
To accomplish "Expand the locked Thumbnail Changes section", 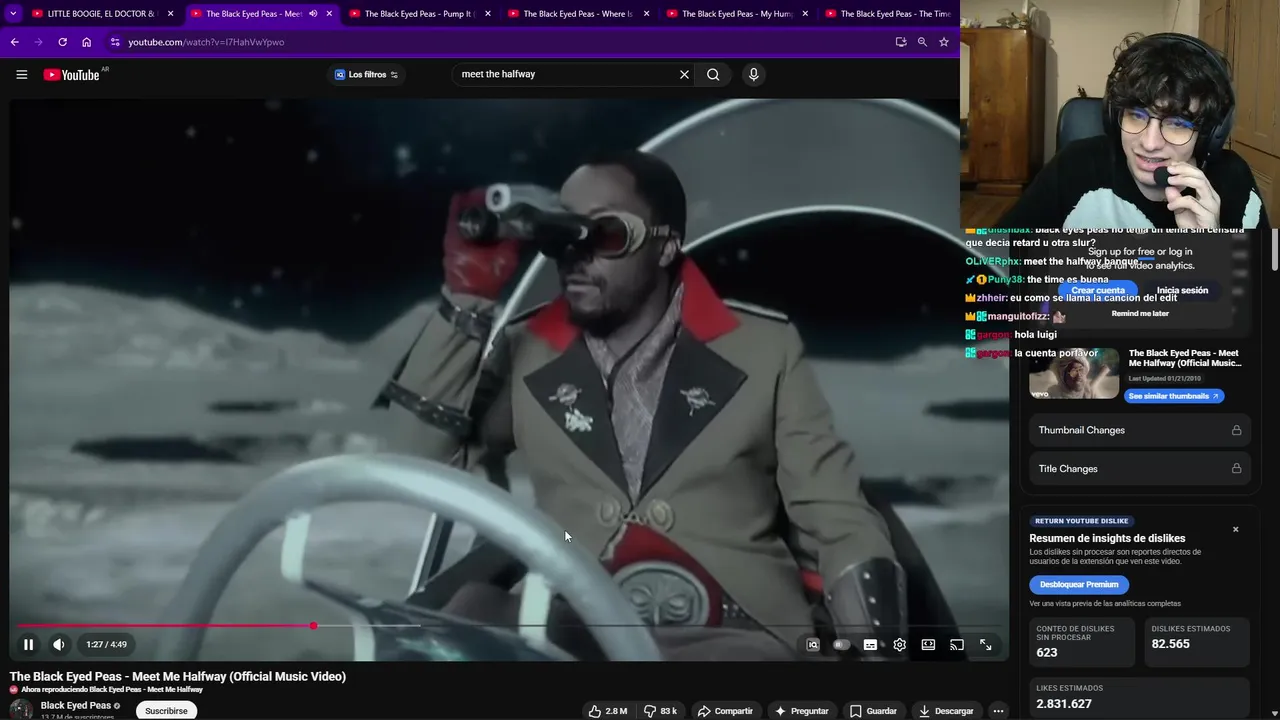I will point(1140,430).
